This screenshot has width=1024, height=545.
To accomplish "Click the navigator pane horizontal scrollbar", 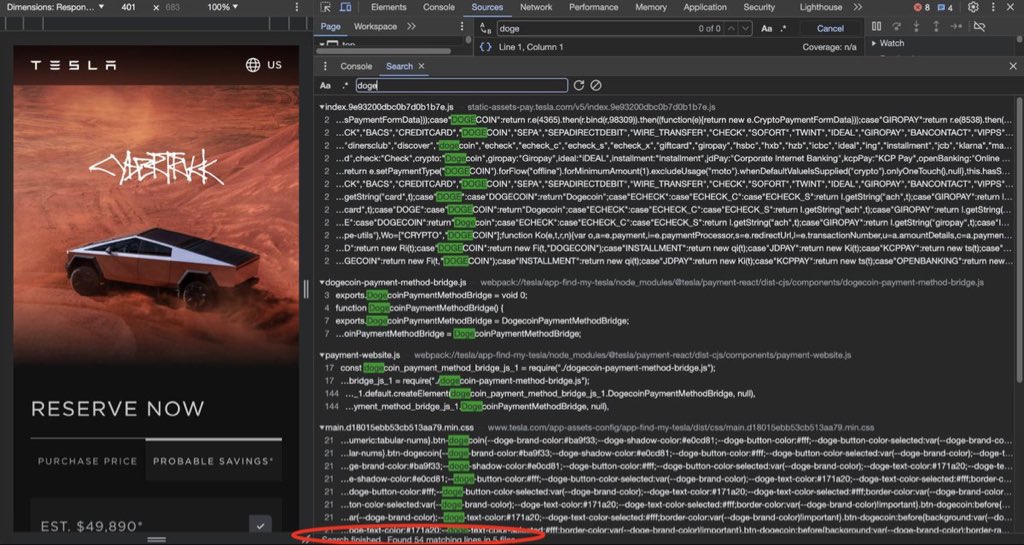I will (384, 51).
